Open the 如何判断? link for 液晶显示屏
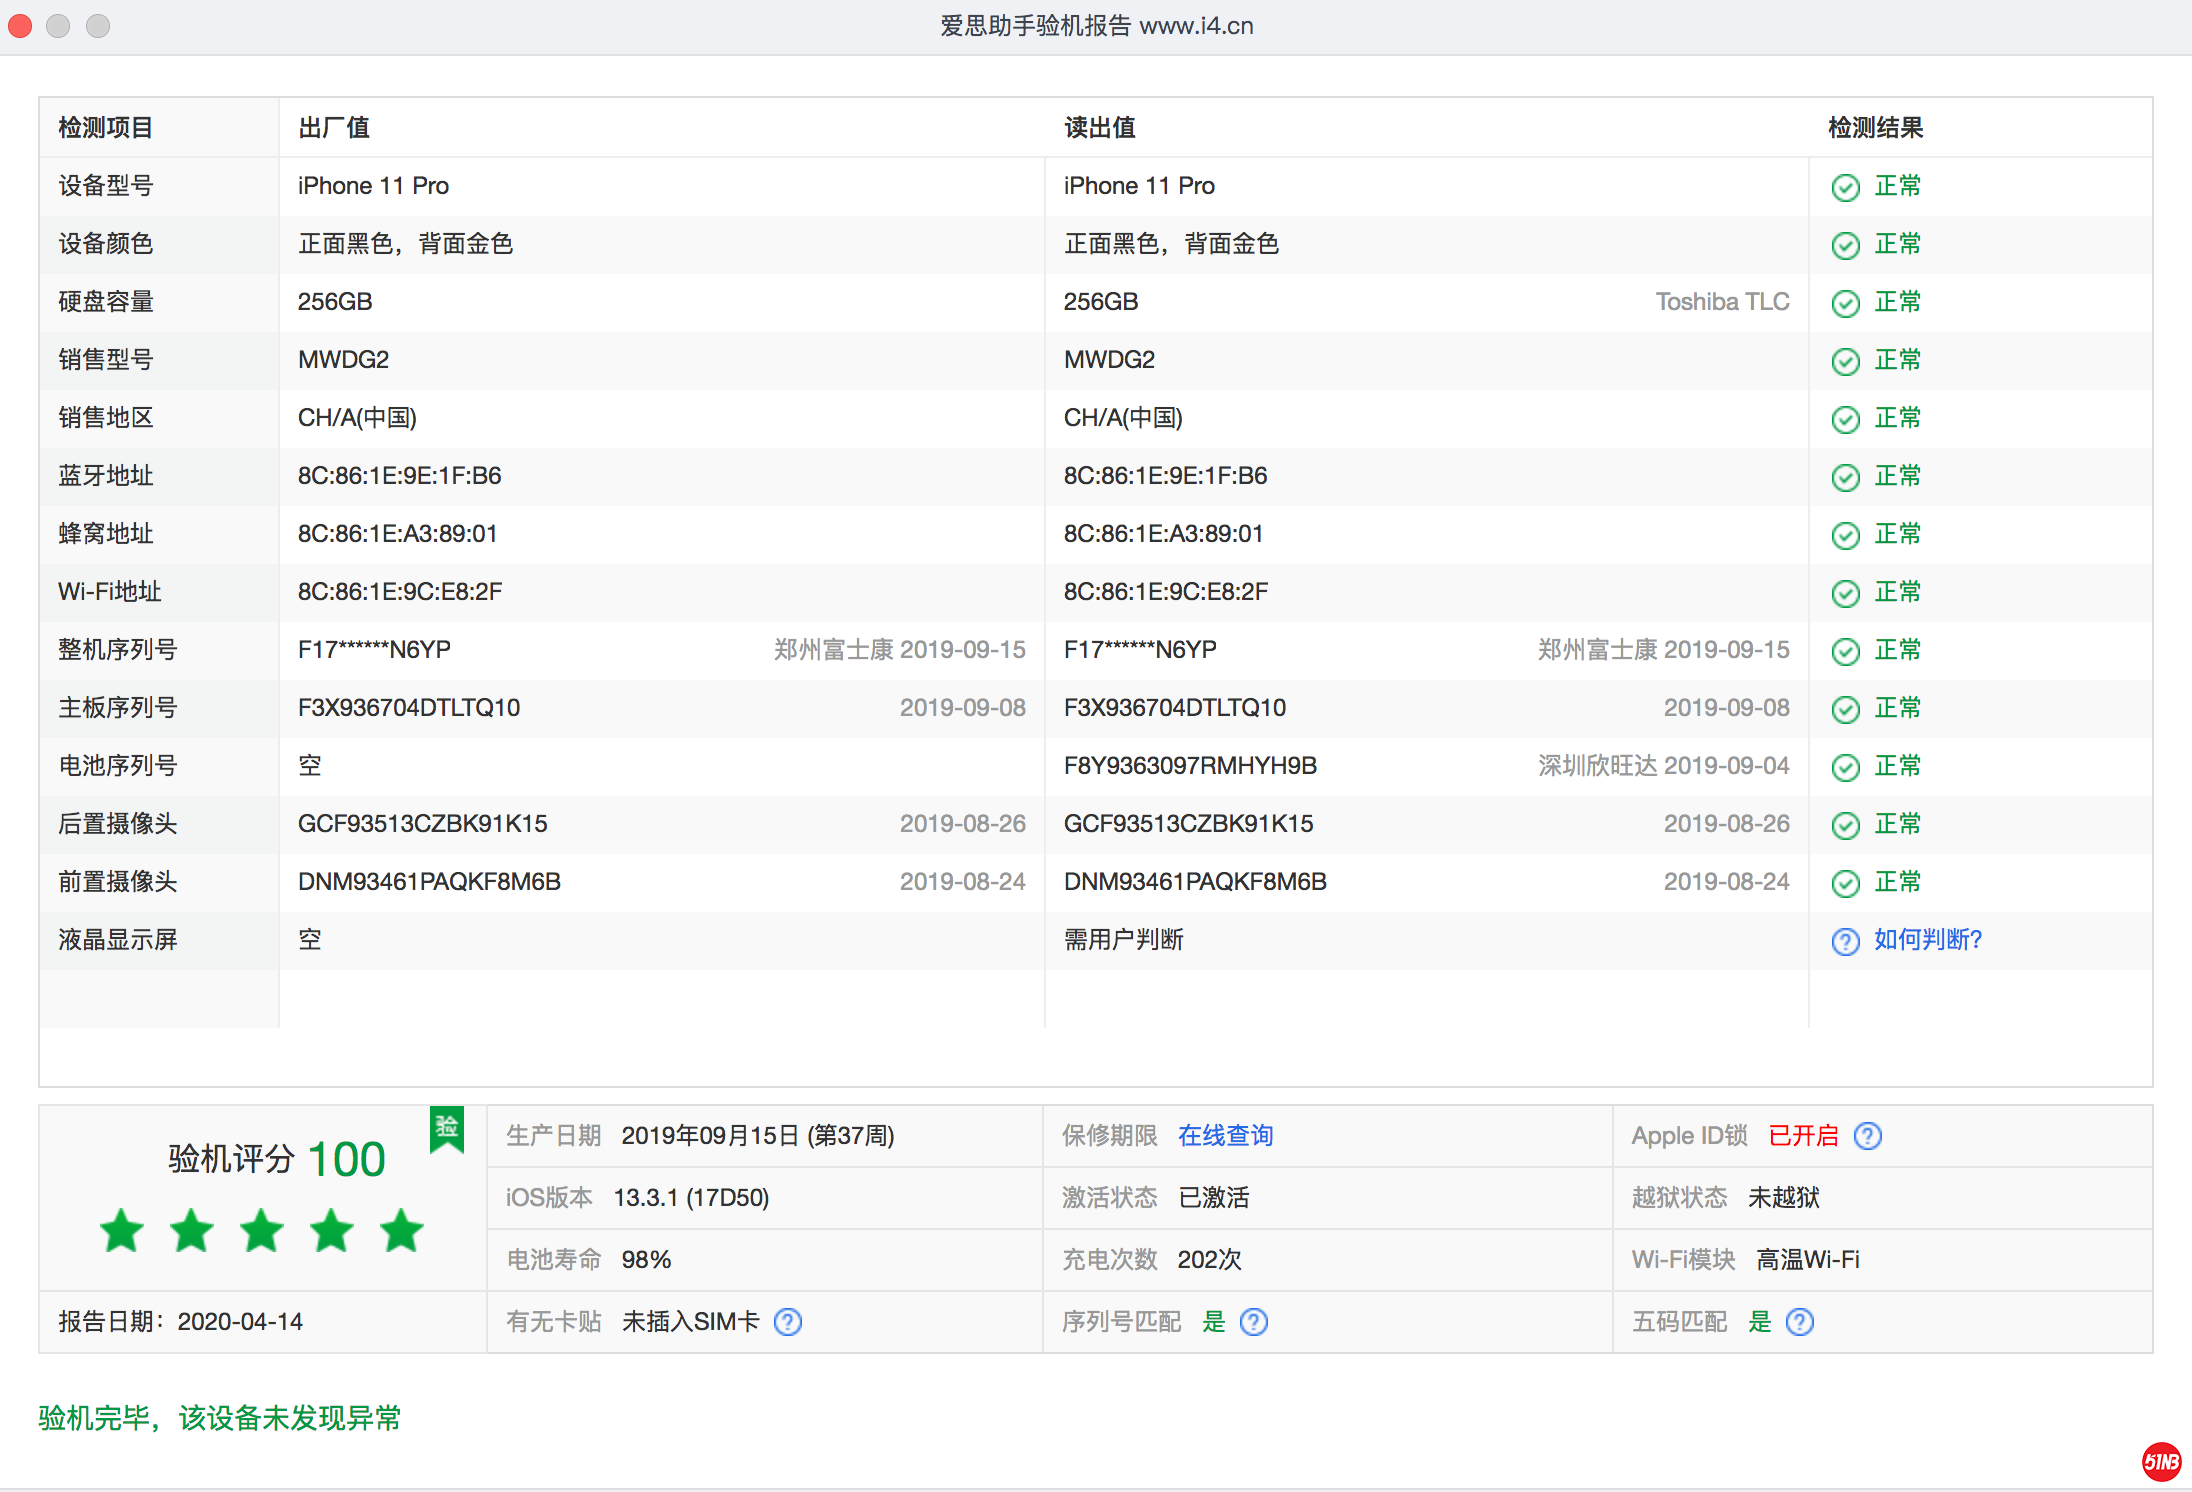2192x1492 pixels. [x=1928, y=940]
